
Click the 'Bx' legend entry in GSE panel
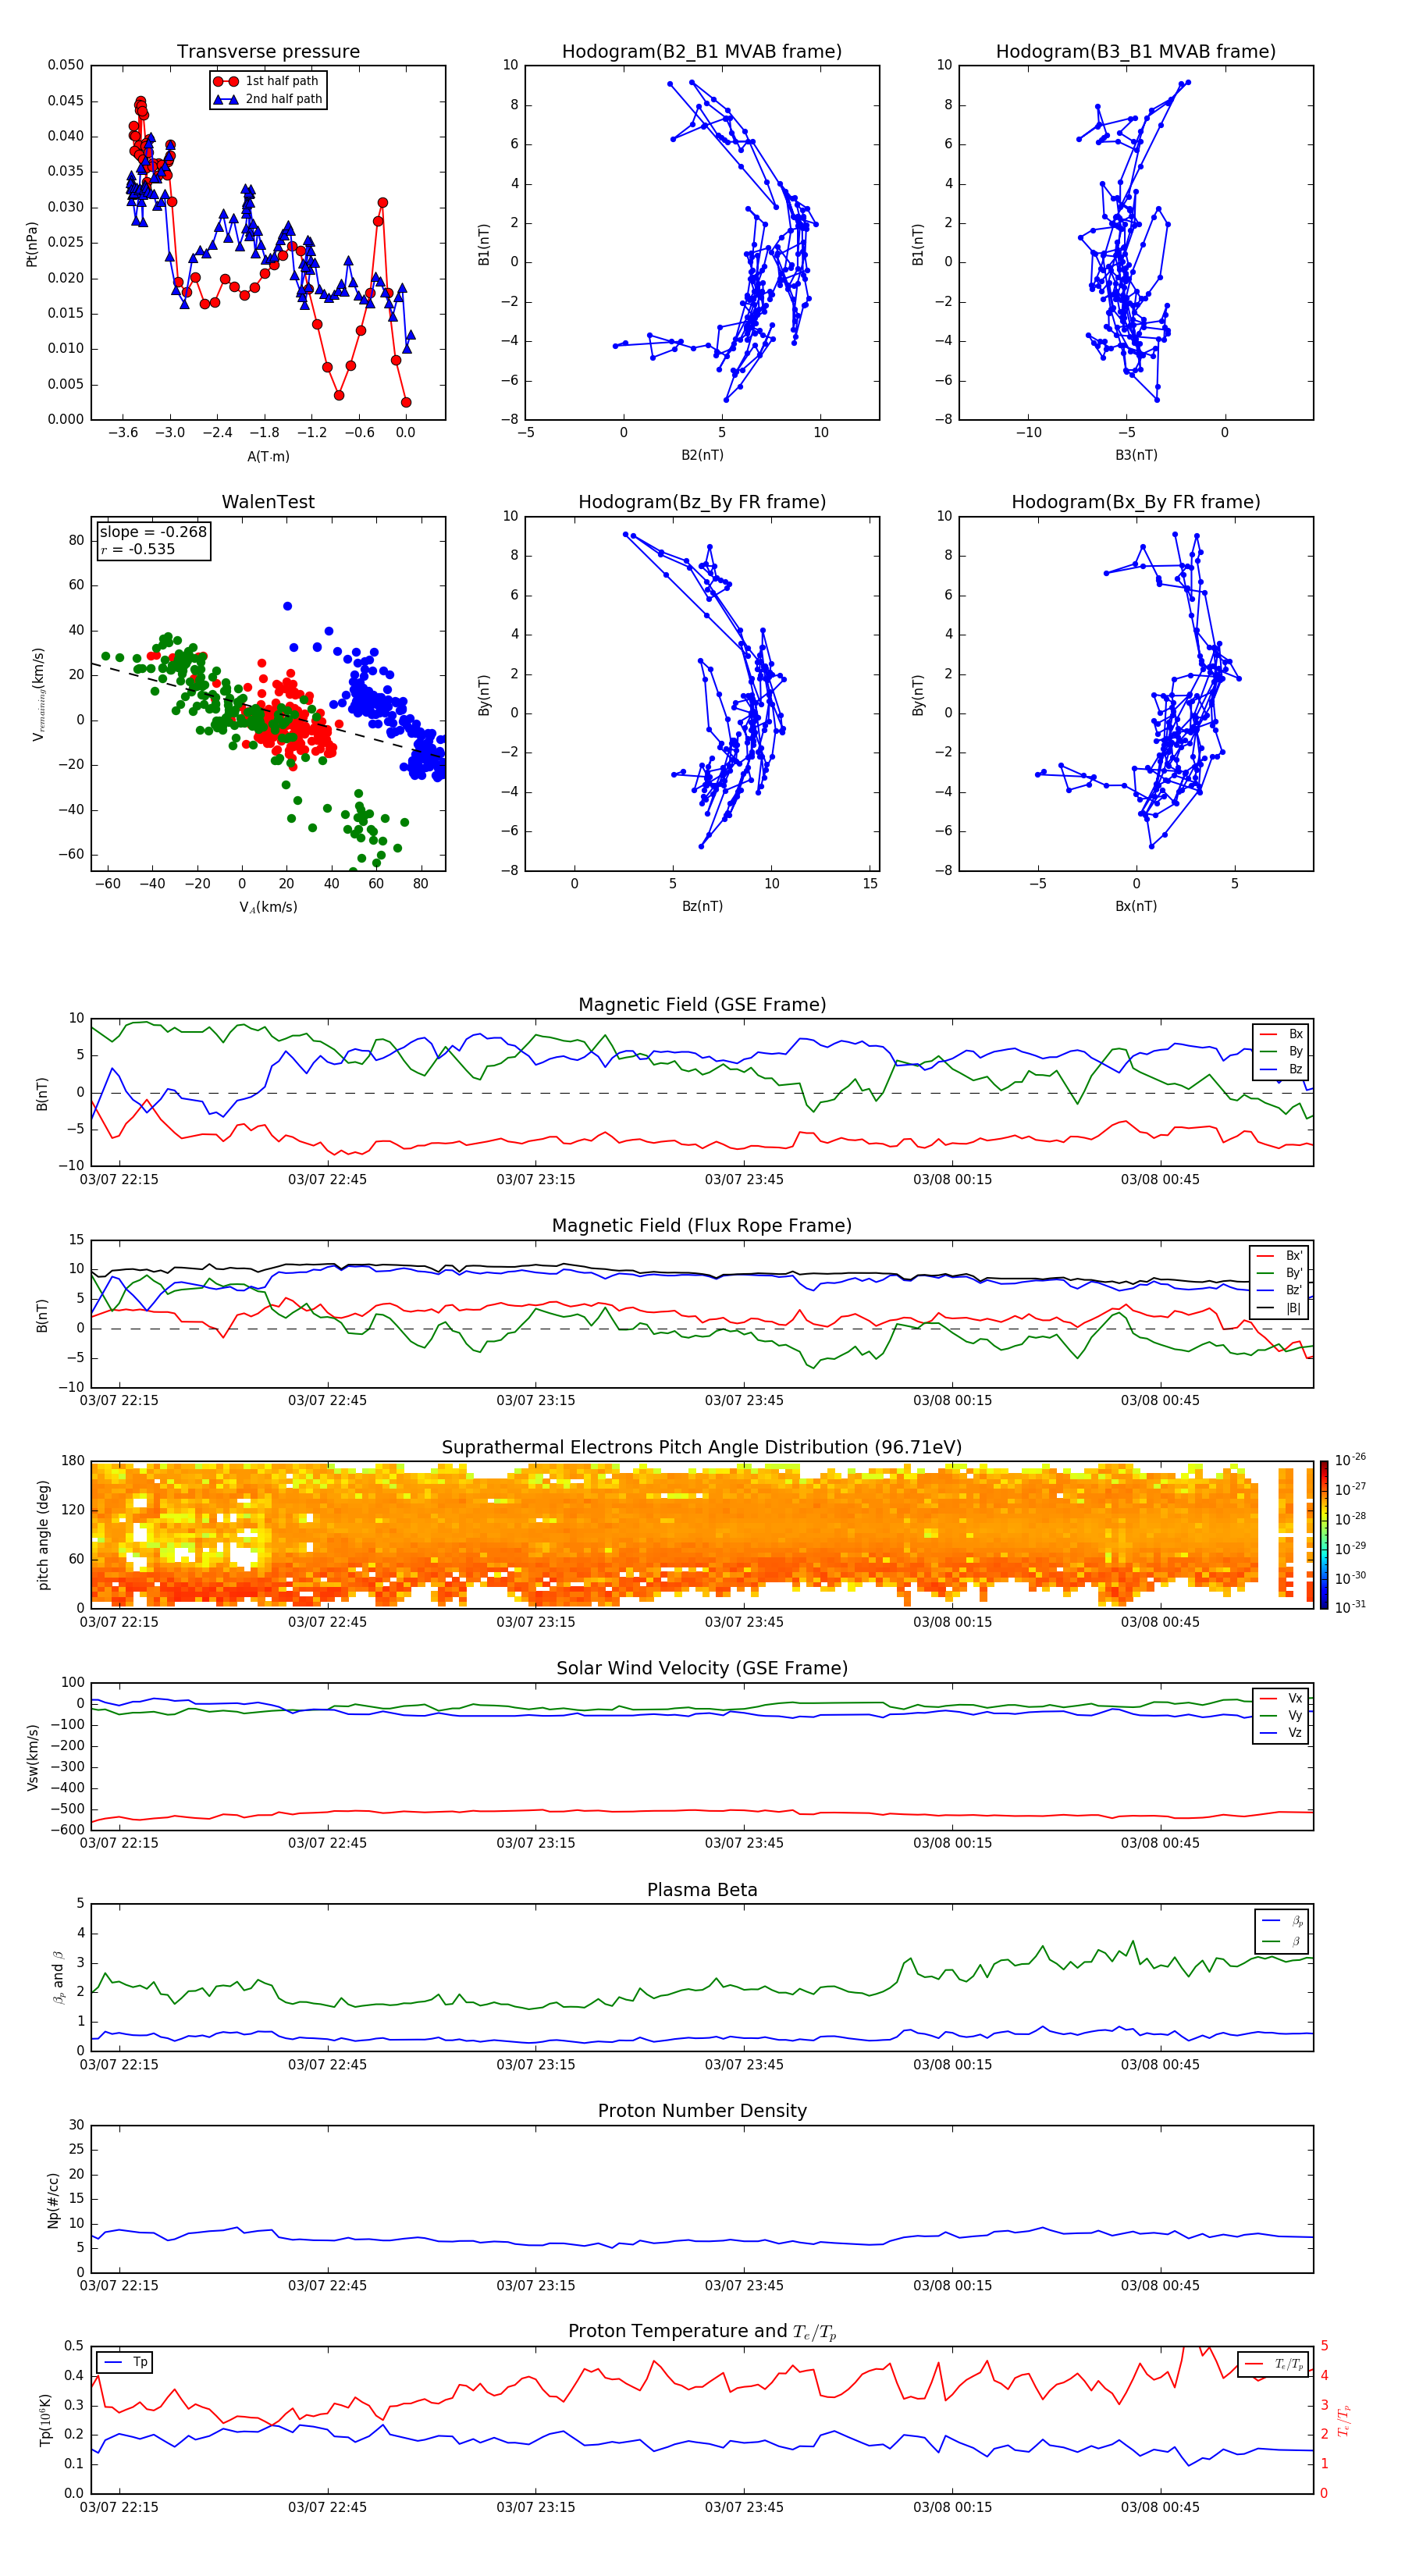[1282, 1034]
